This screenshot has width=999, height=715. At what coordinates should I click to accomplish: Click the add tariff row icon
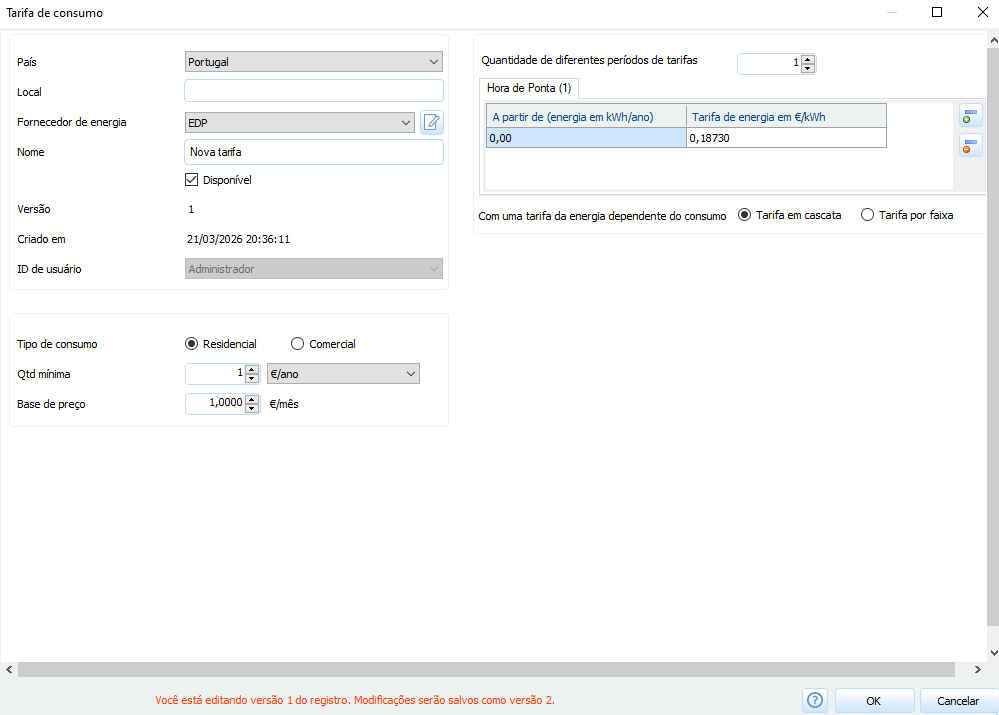pos(970,116)
